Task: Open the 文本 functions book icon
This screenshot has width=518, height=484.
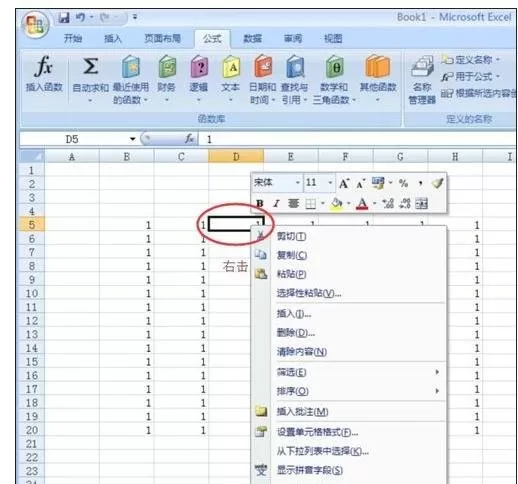Action: pos(231,66)
